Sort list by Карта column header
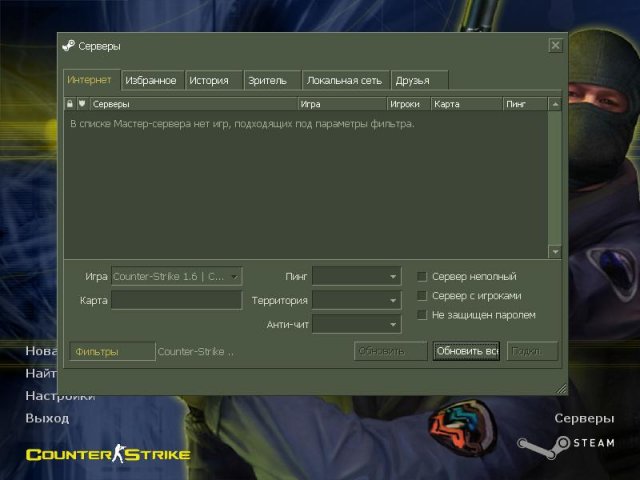Screen dimensions: 640x480 467,104
